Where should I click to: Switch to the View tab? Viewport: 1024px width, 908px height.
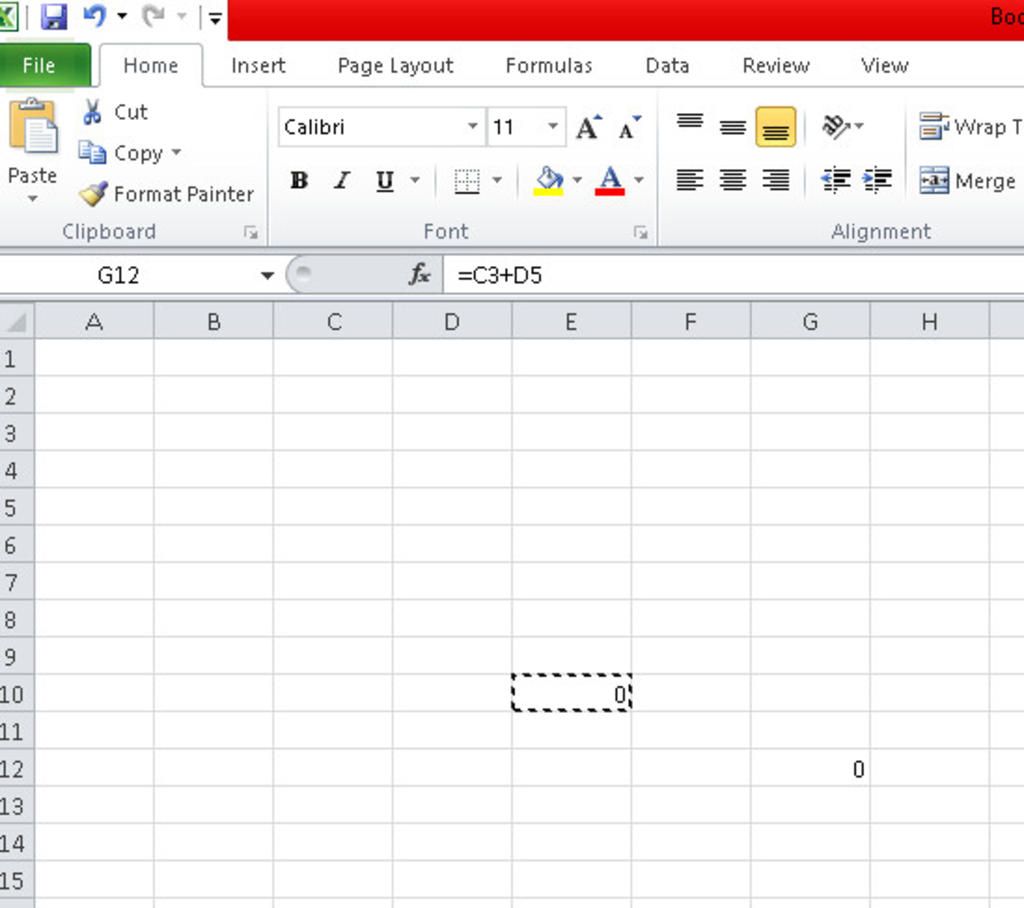click(884, 65)
